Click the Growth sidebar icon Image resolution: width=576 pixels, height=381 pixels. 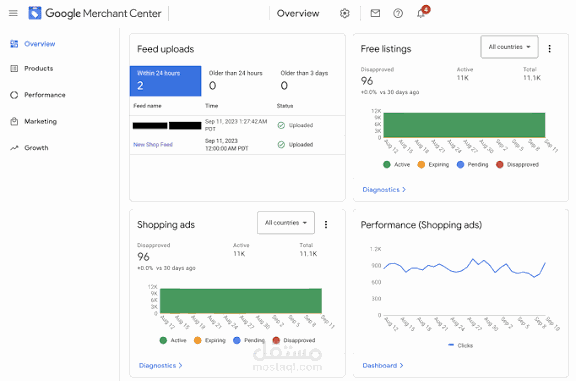14,148
